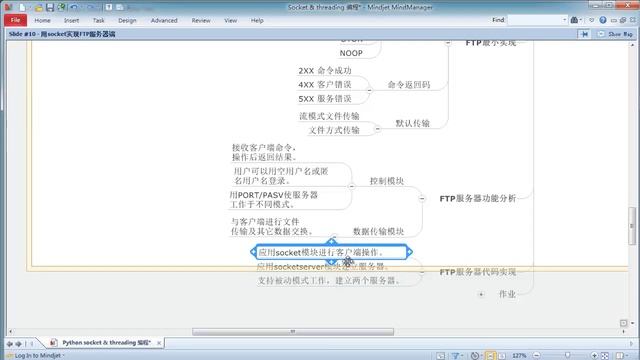The image size is (640, 360).
Task: Select the 用PORT/PASV使服务器 topic
Action: coord(273,200)
